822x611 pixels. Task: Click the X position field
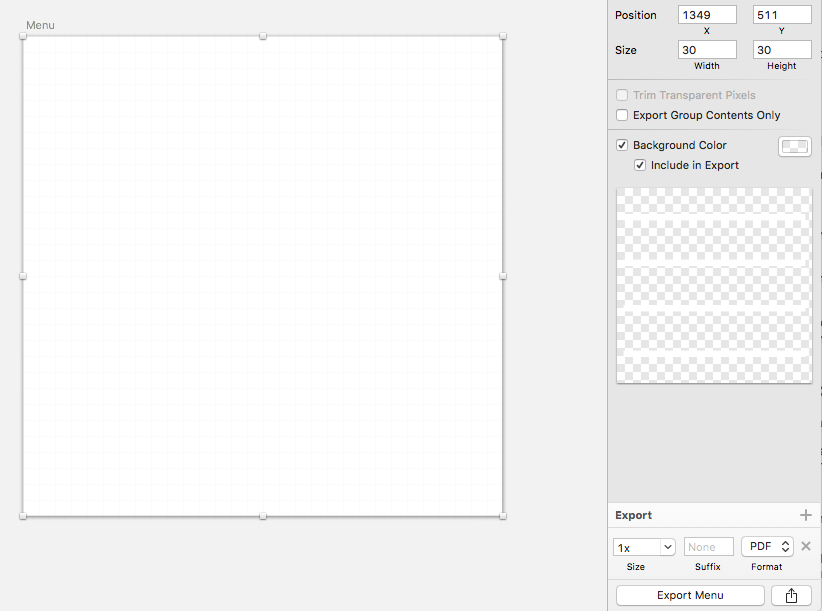pyautogui.click(x=707, y=15)
